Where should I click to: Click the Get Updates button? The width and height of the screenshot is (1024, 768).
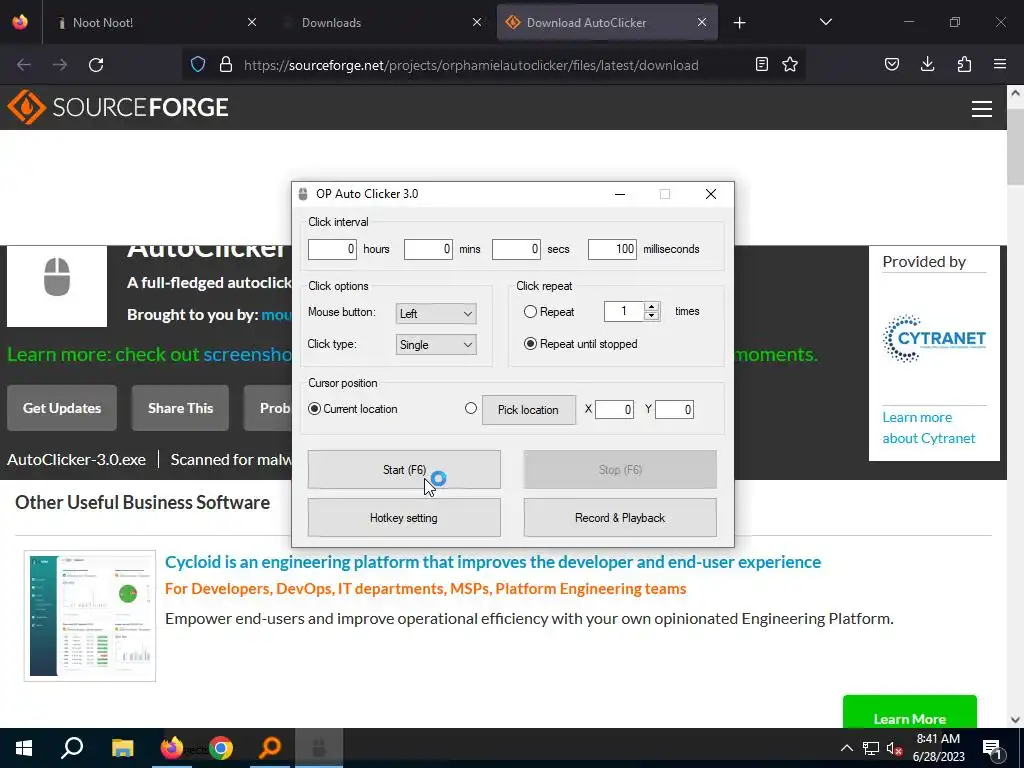[62, 408]
